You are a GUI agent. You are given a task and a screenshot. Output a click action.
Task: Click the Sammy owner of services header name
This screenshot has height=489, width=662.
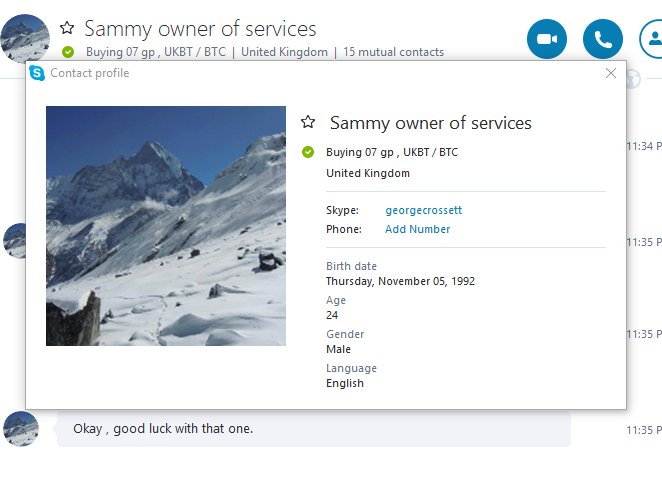(200, 29)
